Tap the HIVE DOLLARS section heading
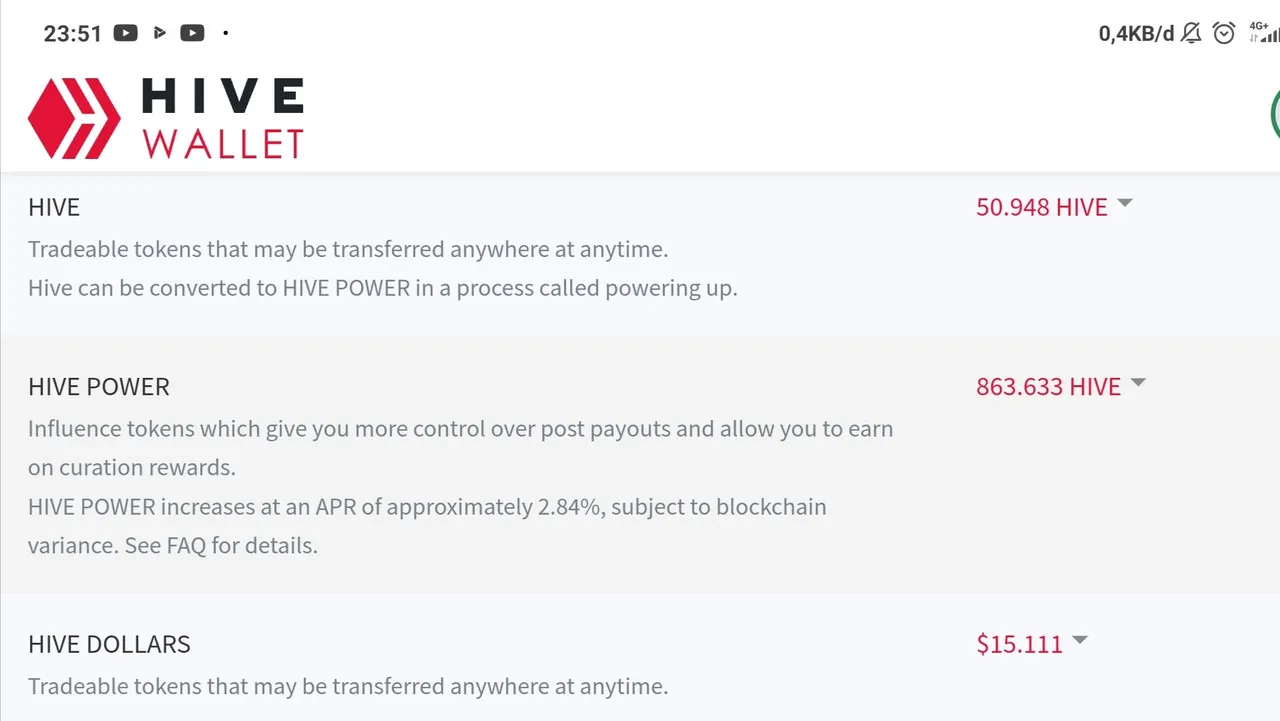1280x721 pixels. click(x=109, y=644)
